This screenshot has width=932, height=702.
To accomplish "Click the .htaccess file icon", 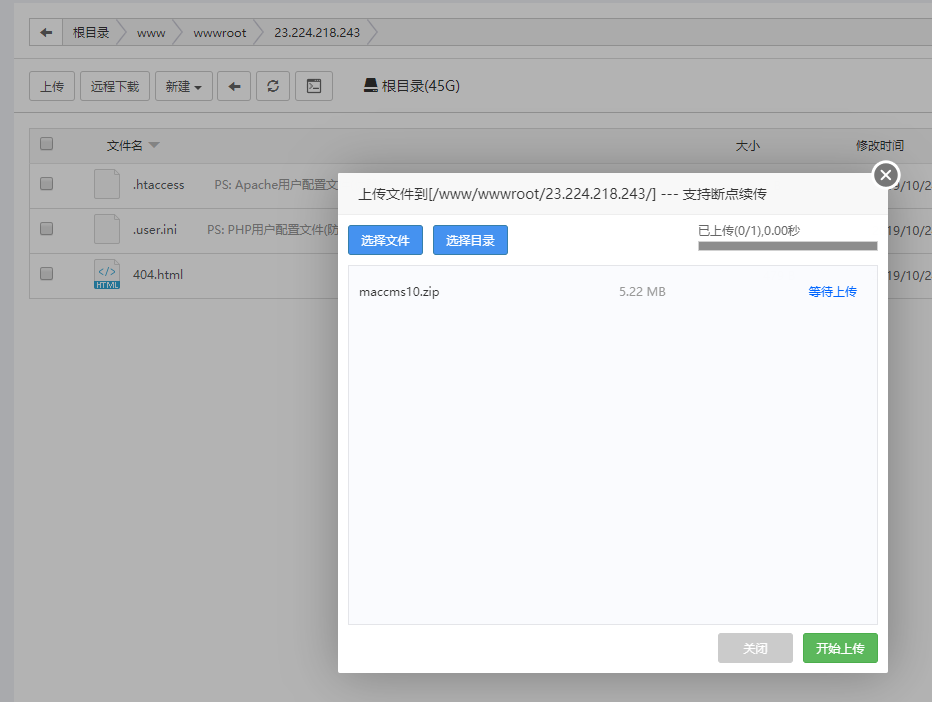I will (x=107, y=185).
